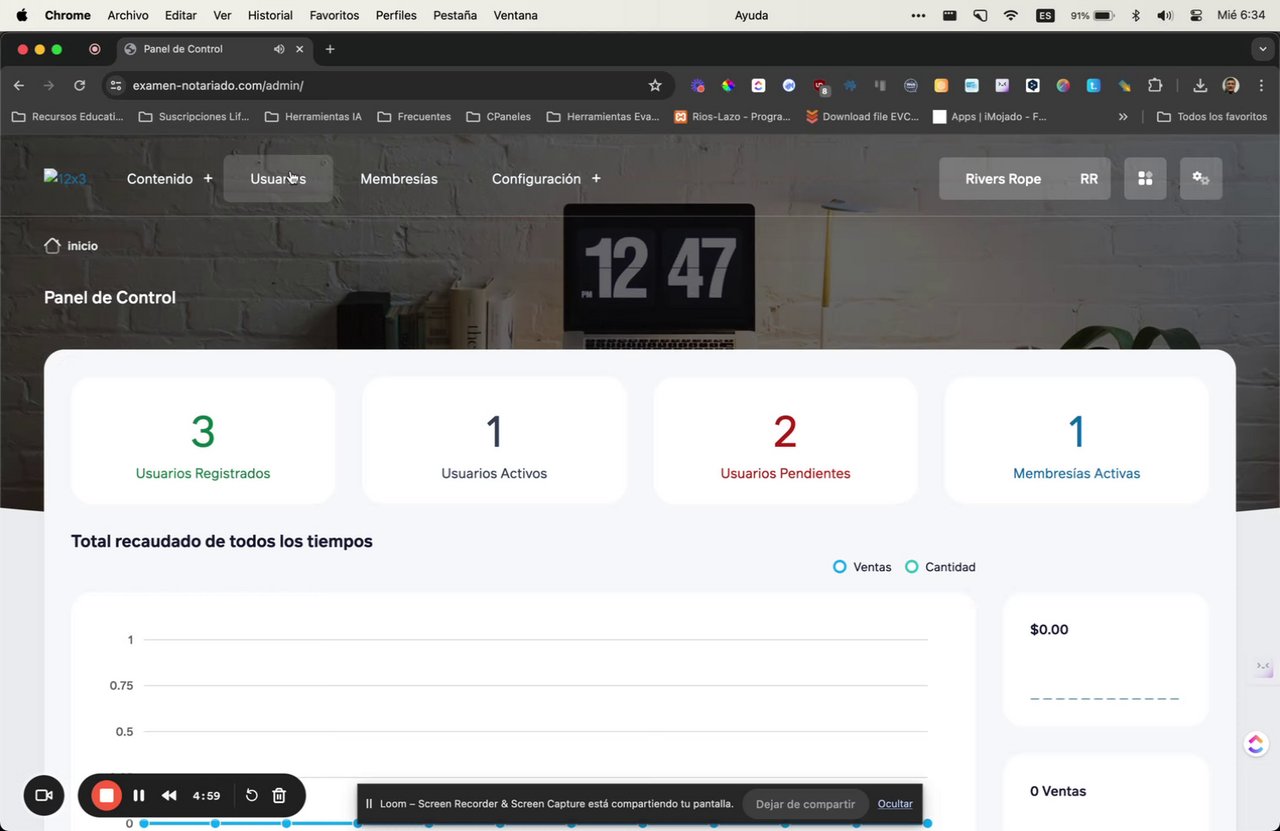Open the Membresías menu item
Screen dimensions: 1280x831
(399, 178)
